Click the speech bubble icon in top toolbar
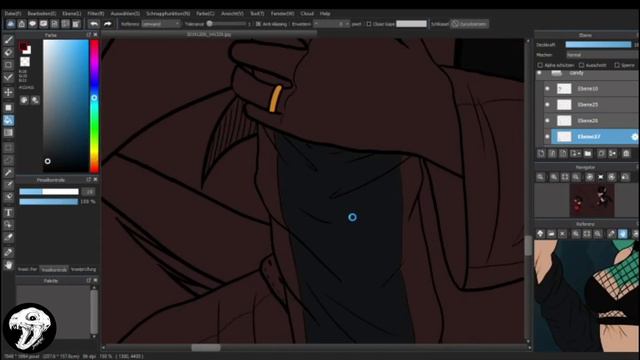The height and width of the screenshot is (360, 640). click(x=33, y=24)
